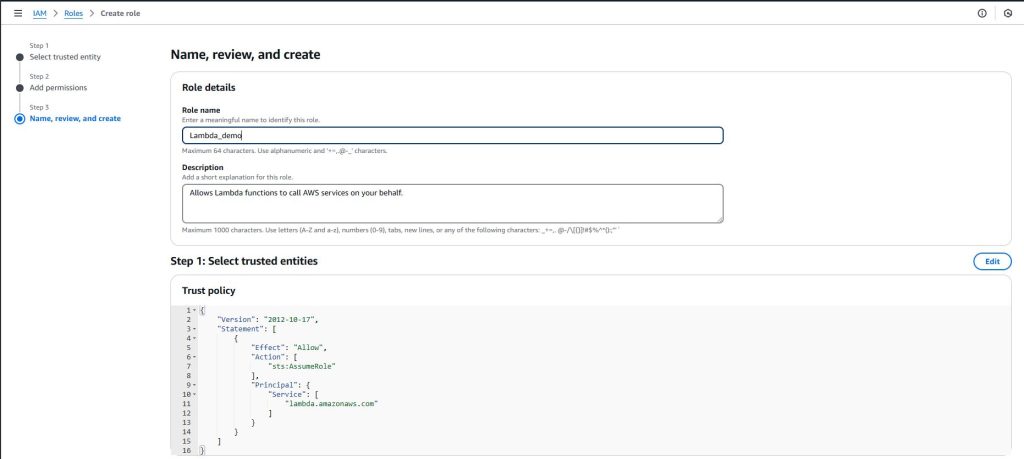This screenshot has width=1024, height=459.
Task: Click the active Step 3 circle indicator
Action: [x=19, y=119]
